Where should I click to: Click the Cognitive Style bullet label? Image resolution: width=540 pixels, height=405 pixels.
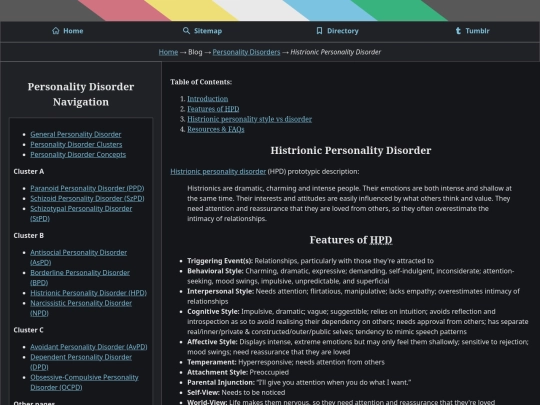[213, 311]
